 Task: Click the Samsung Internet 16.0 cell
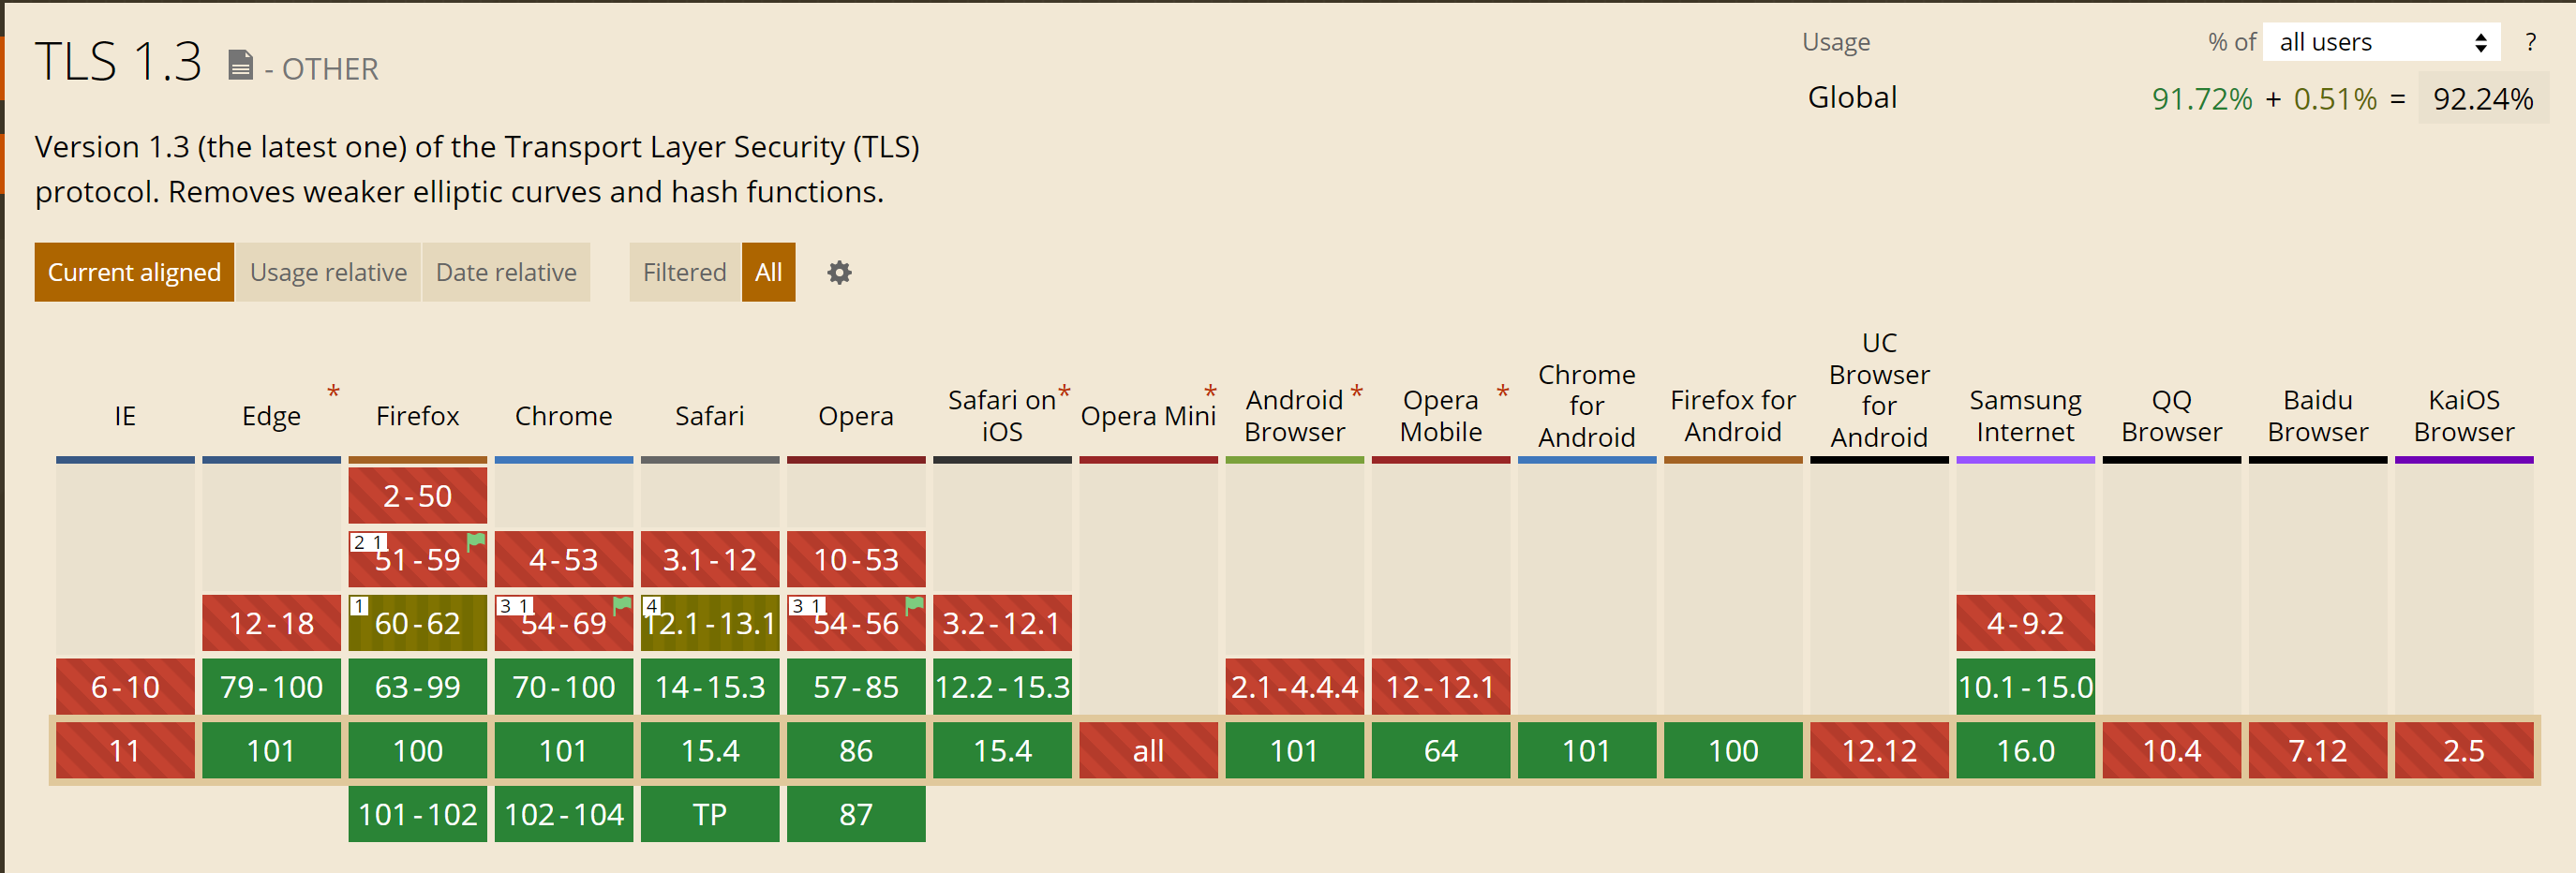tap(2025, 750)
